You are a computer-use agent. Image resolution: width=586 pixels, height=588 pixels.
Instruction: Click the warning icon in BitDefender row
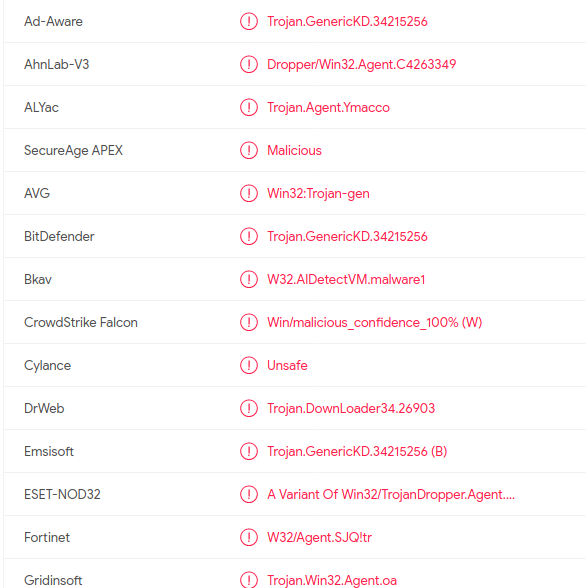[x=249, y=236]
